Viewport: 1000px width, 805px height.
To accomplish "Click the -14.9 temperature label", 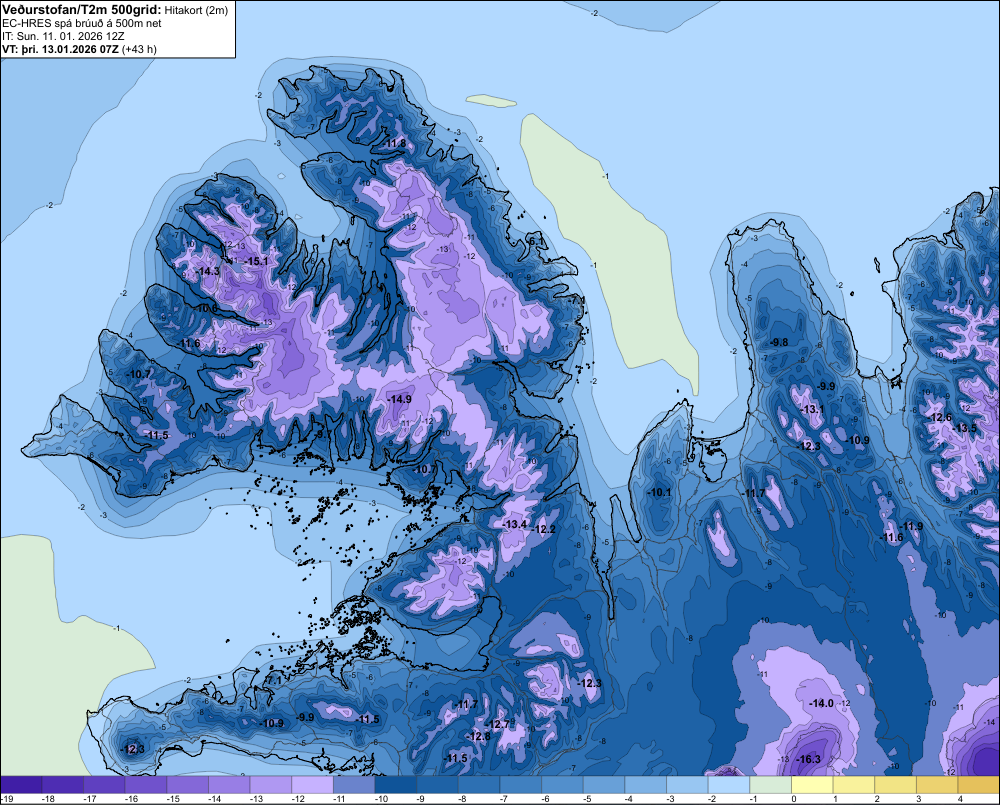I will point(399,399).
